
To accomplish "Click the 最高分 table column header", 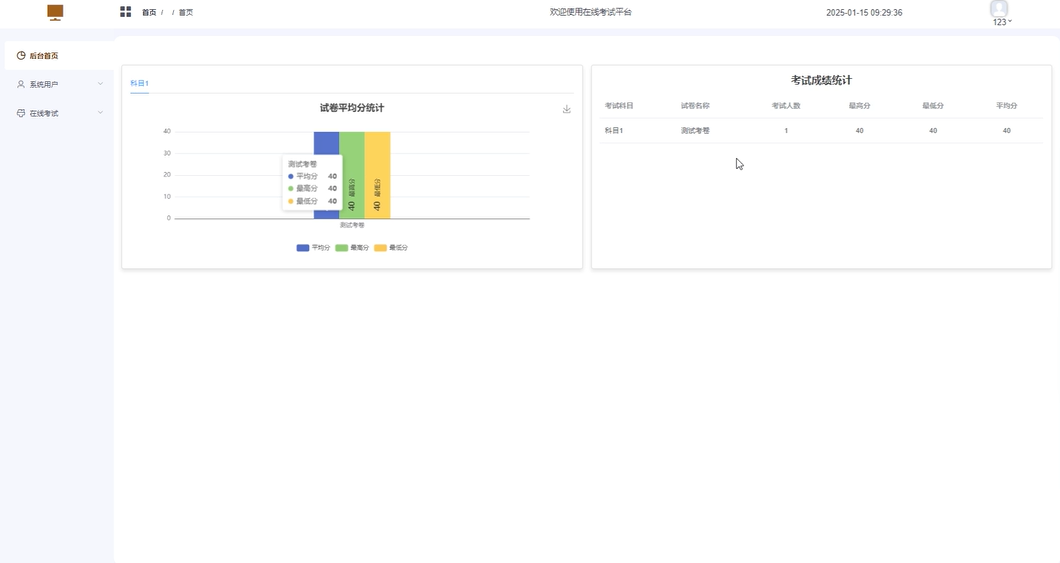I will tap(859, 106).
